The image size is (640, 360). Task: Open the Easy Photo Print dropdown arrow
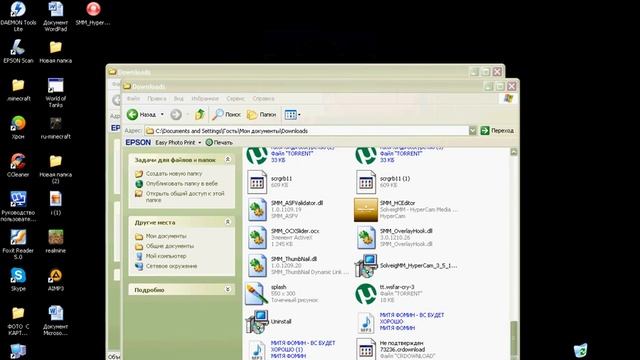coord(200,142)
